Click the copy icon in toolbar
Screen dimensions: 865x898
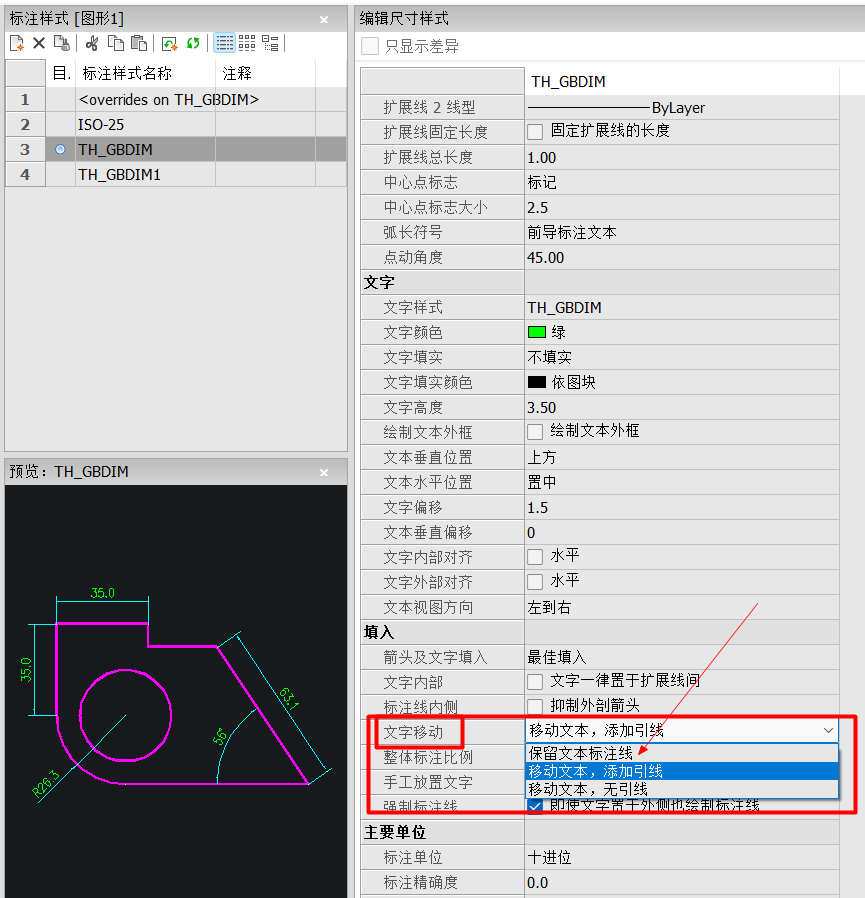point(116,43)
